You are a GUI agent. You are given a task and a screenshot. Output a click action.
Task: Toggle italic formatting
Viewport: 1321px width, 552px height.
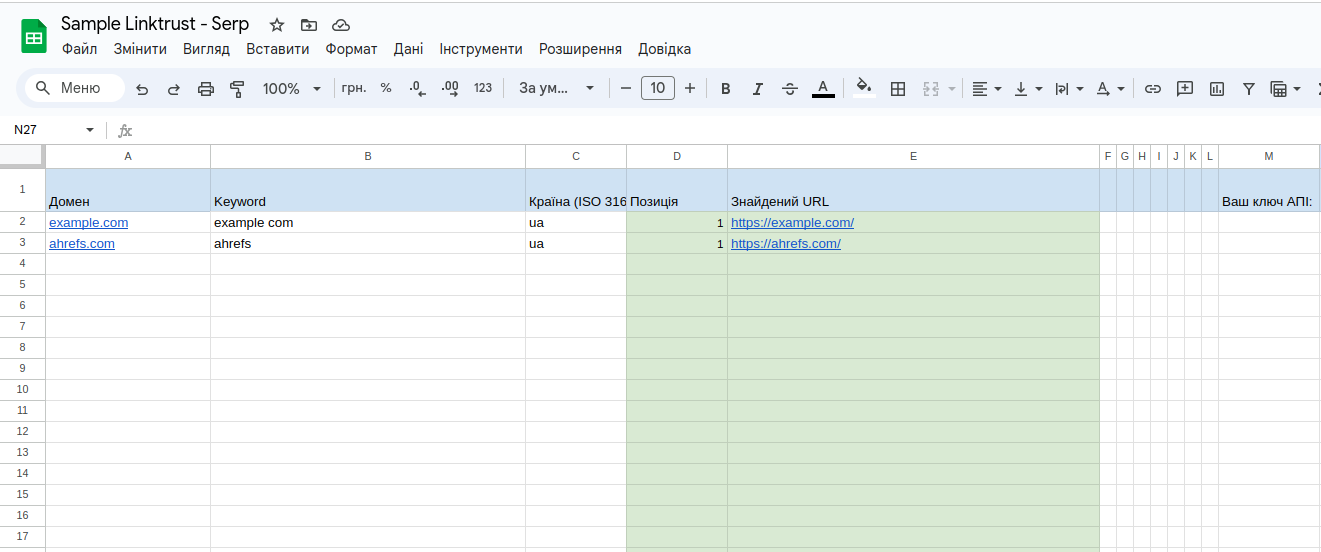click(758, 89)
